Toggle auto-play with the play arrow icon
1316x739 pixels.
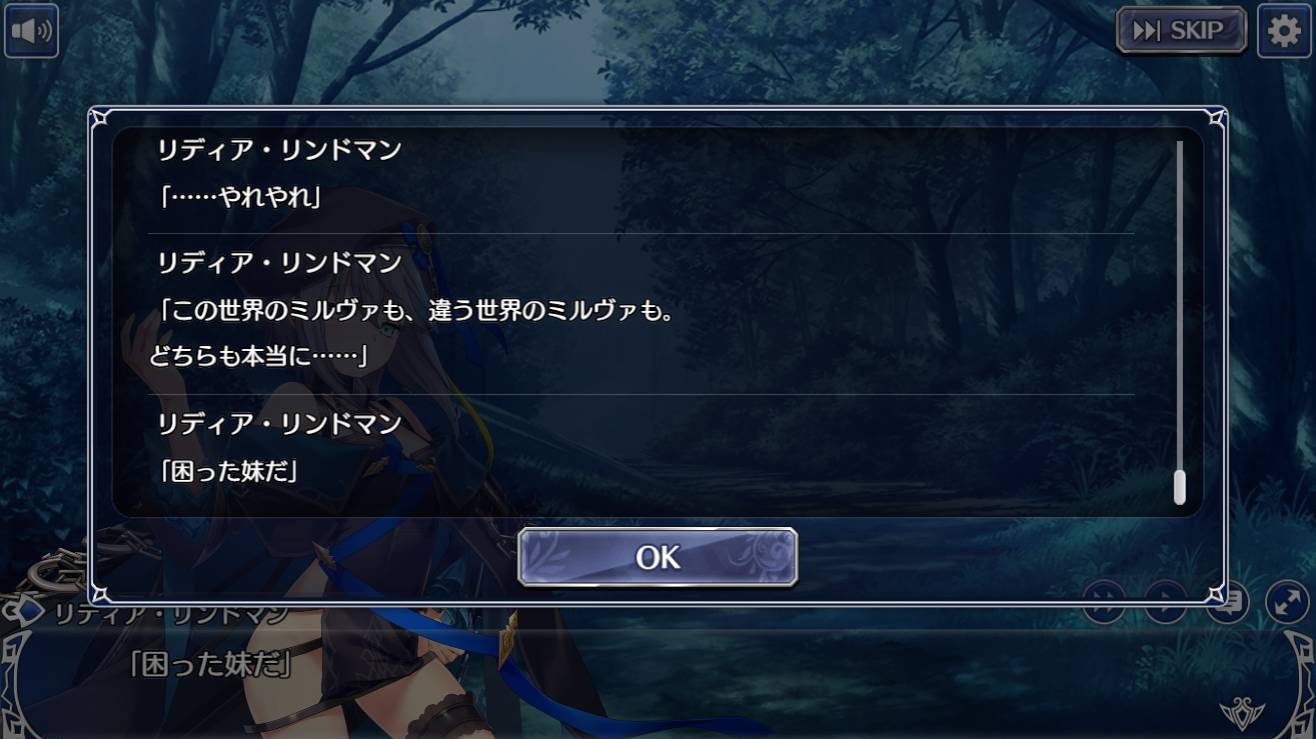pos(1165,603)
